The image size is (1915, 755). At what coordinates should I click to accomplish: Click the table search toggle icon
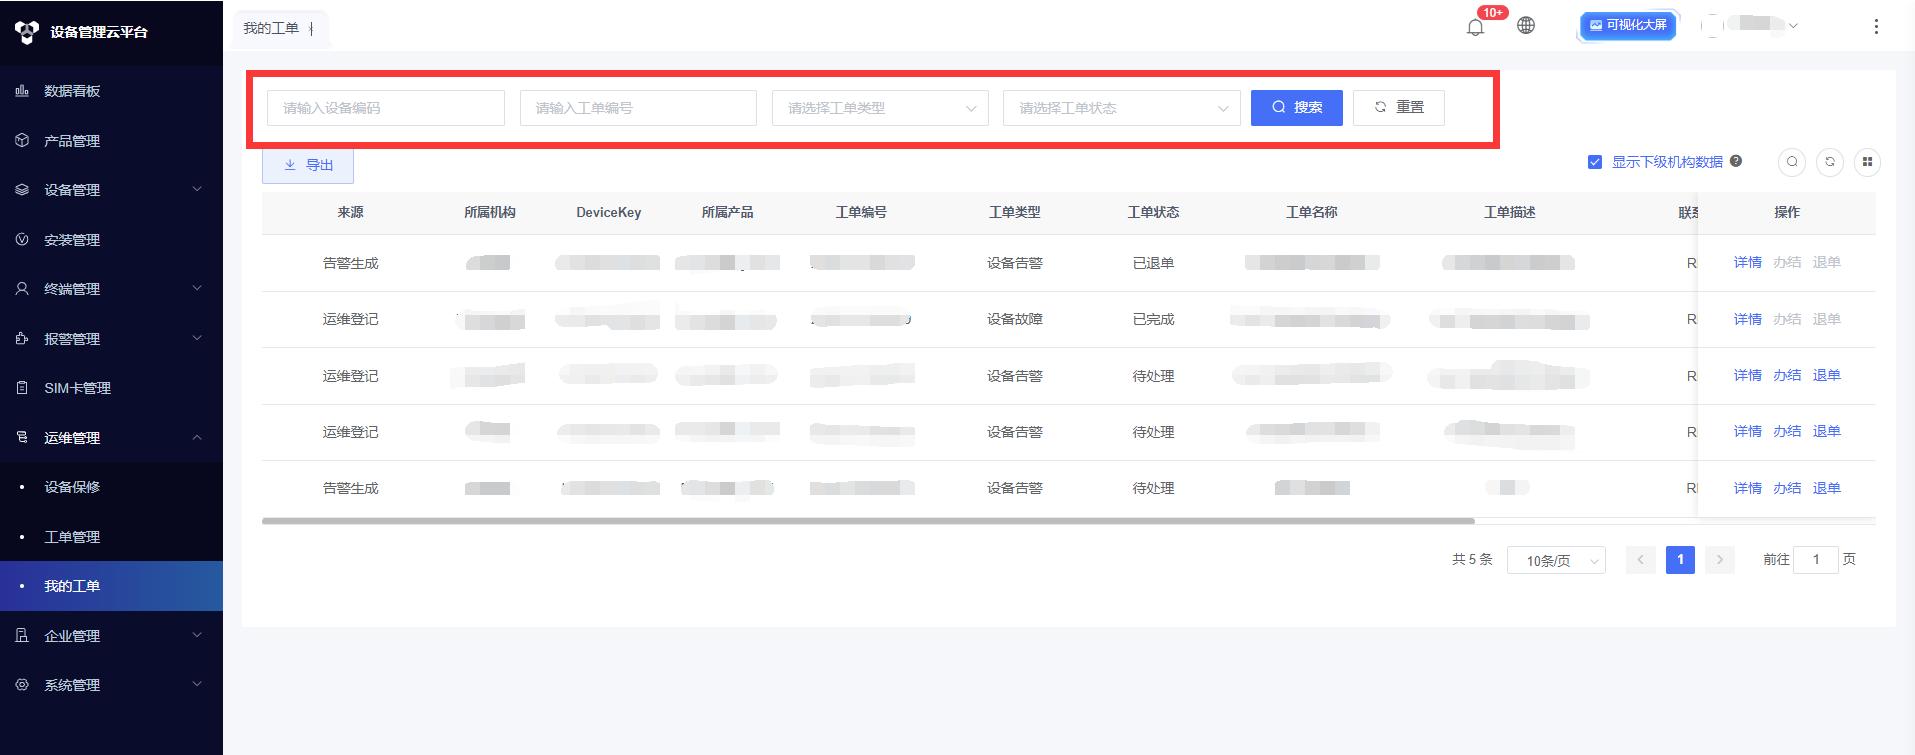click(x=1792, y=162)
